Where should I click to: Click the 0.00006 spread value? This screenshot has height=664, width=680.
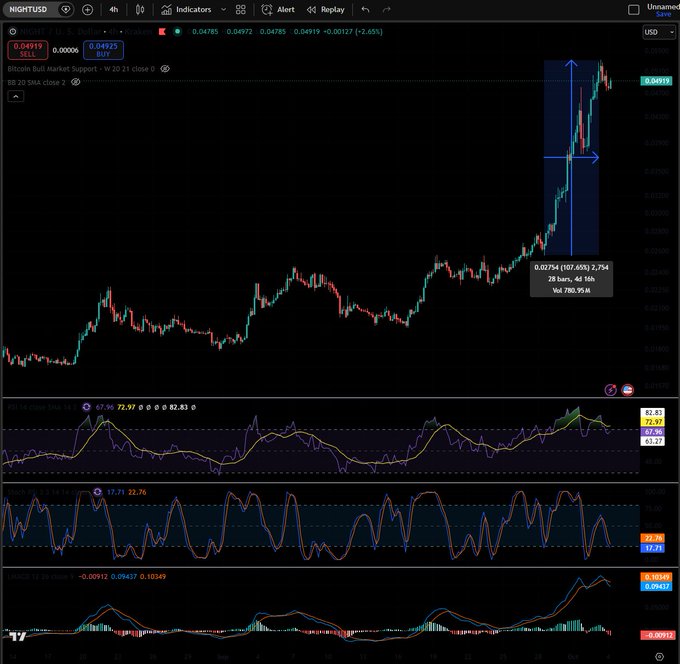(x=65, y=50)
